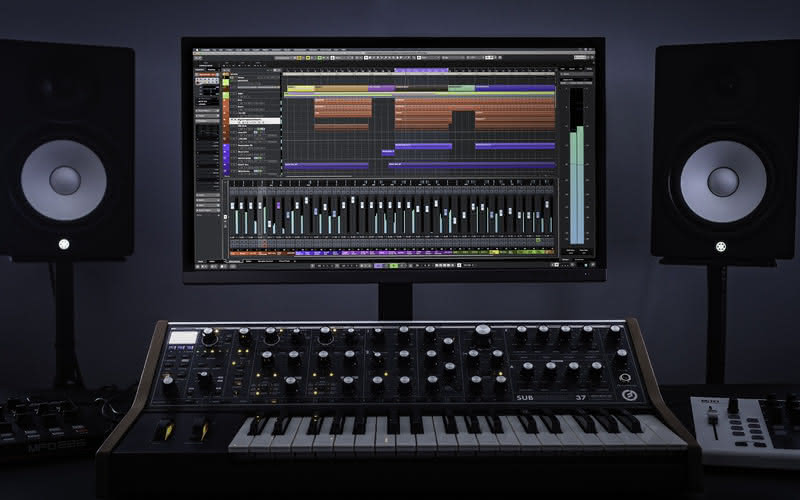Select the green clip on the arranger track

point(461,88)
